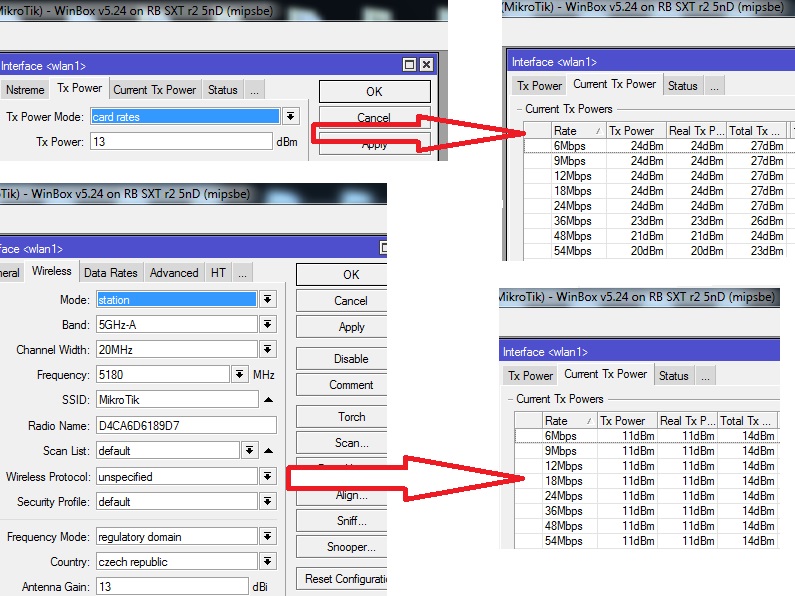This screenshot has width=795, height=596.
Task: Sort by Tx Power column in top-right table
Action: tap(636, 131)
